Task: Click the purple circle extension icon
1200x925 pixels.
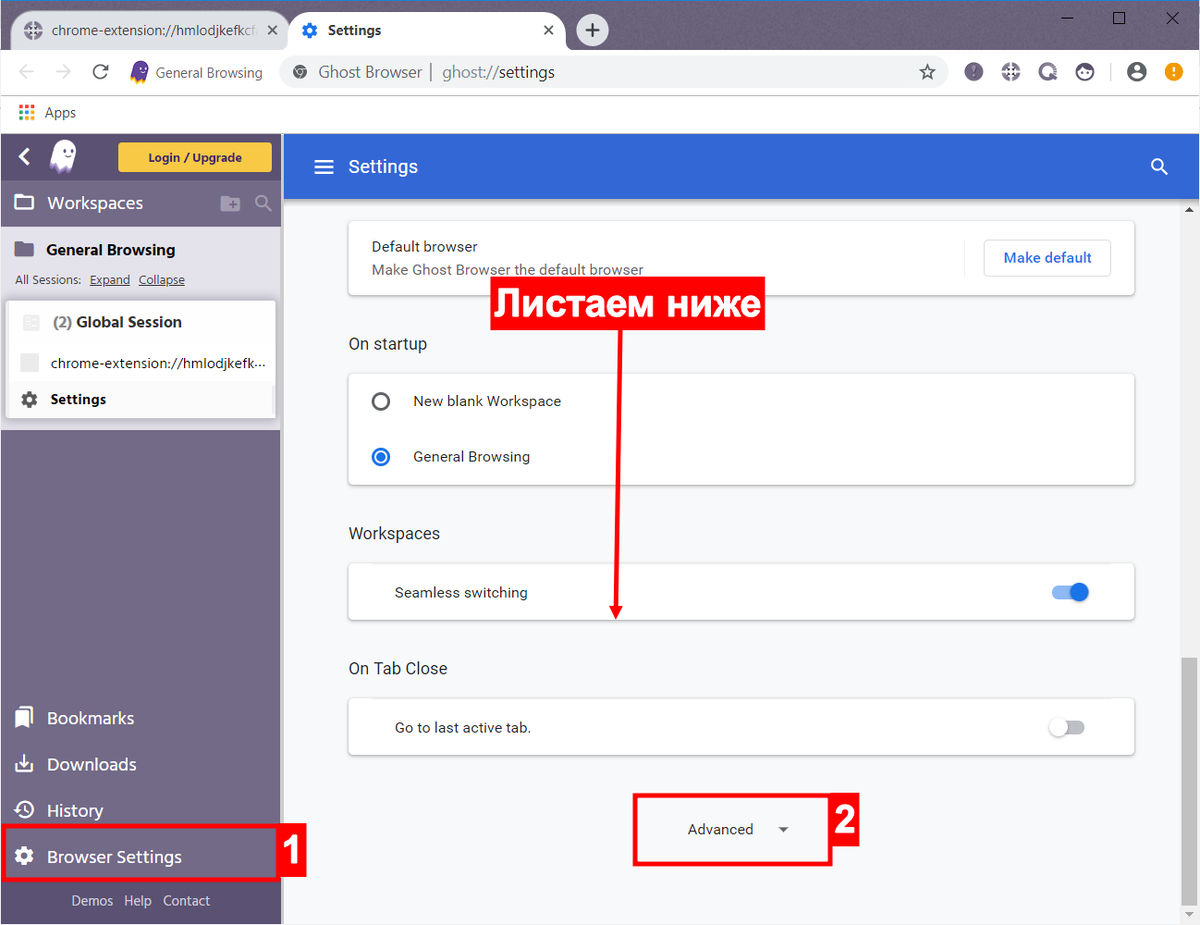Action: coord(974,72)
